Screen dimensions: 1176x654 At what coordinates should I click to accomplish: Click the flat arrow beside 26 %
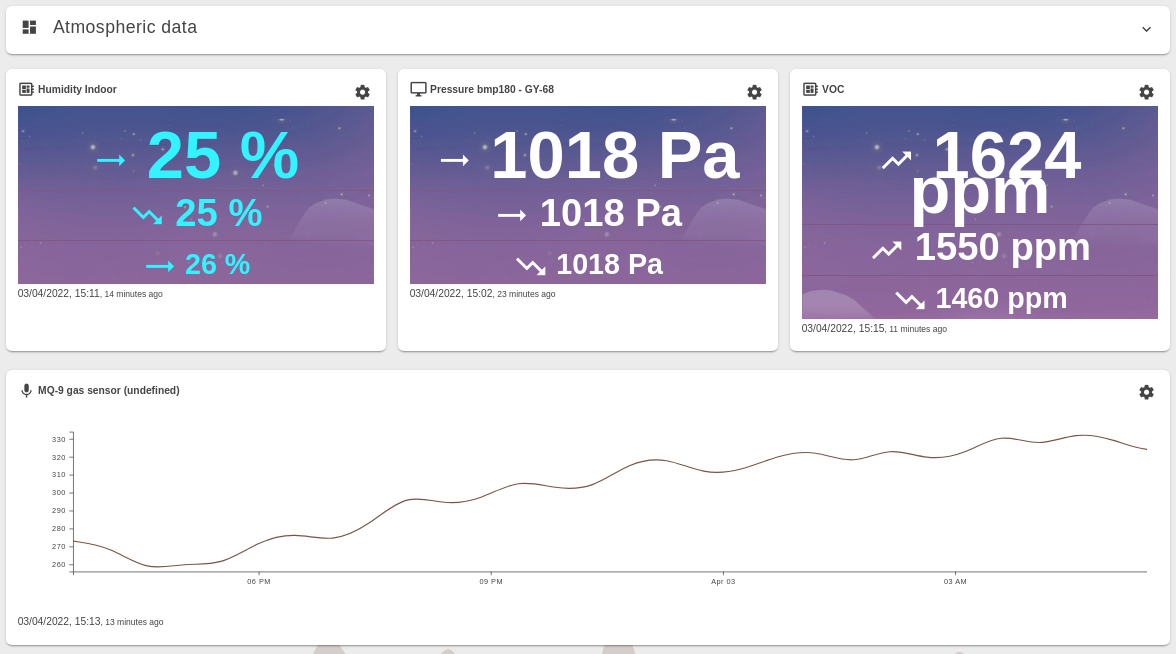(x=160, y=266)
